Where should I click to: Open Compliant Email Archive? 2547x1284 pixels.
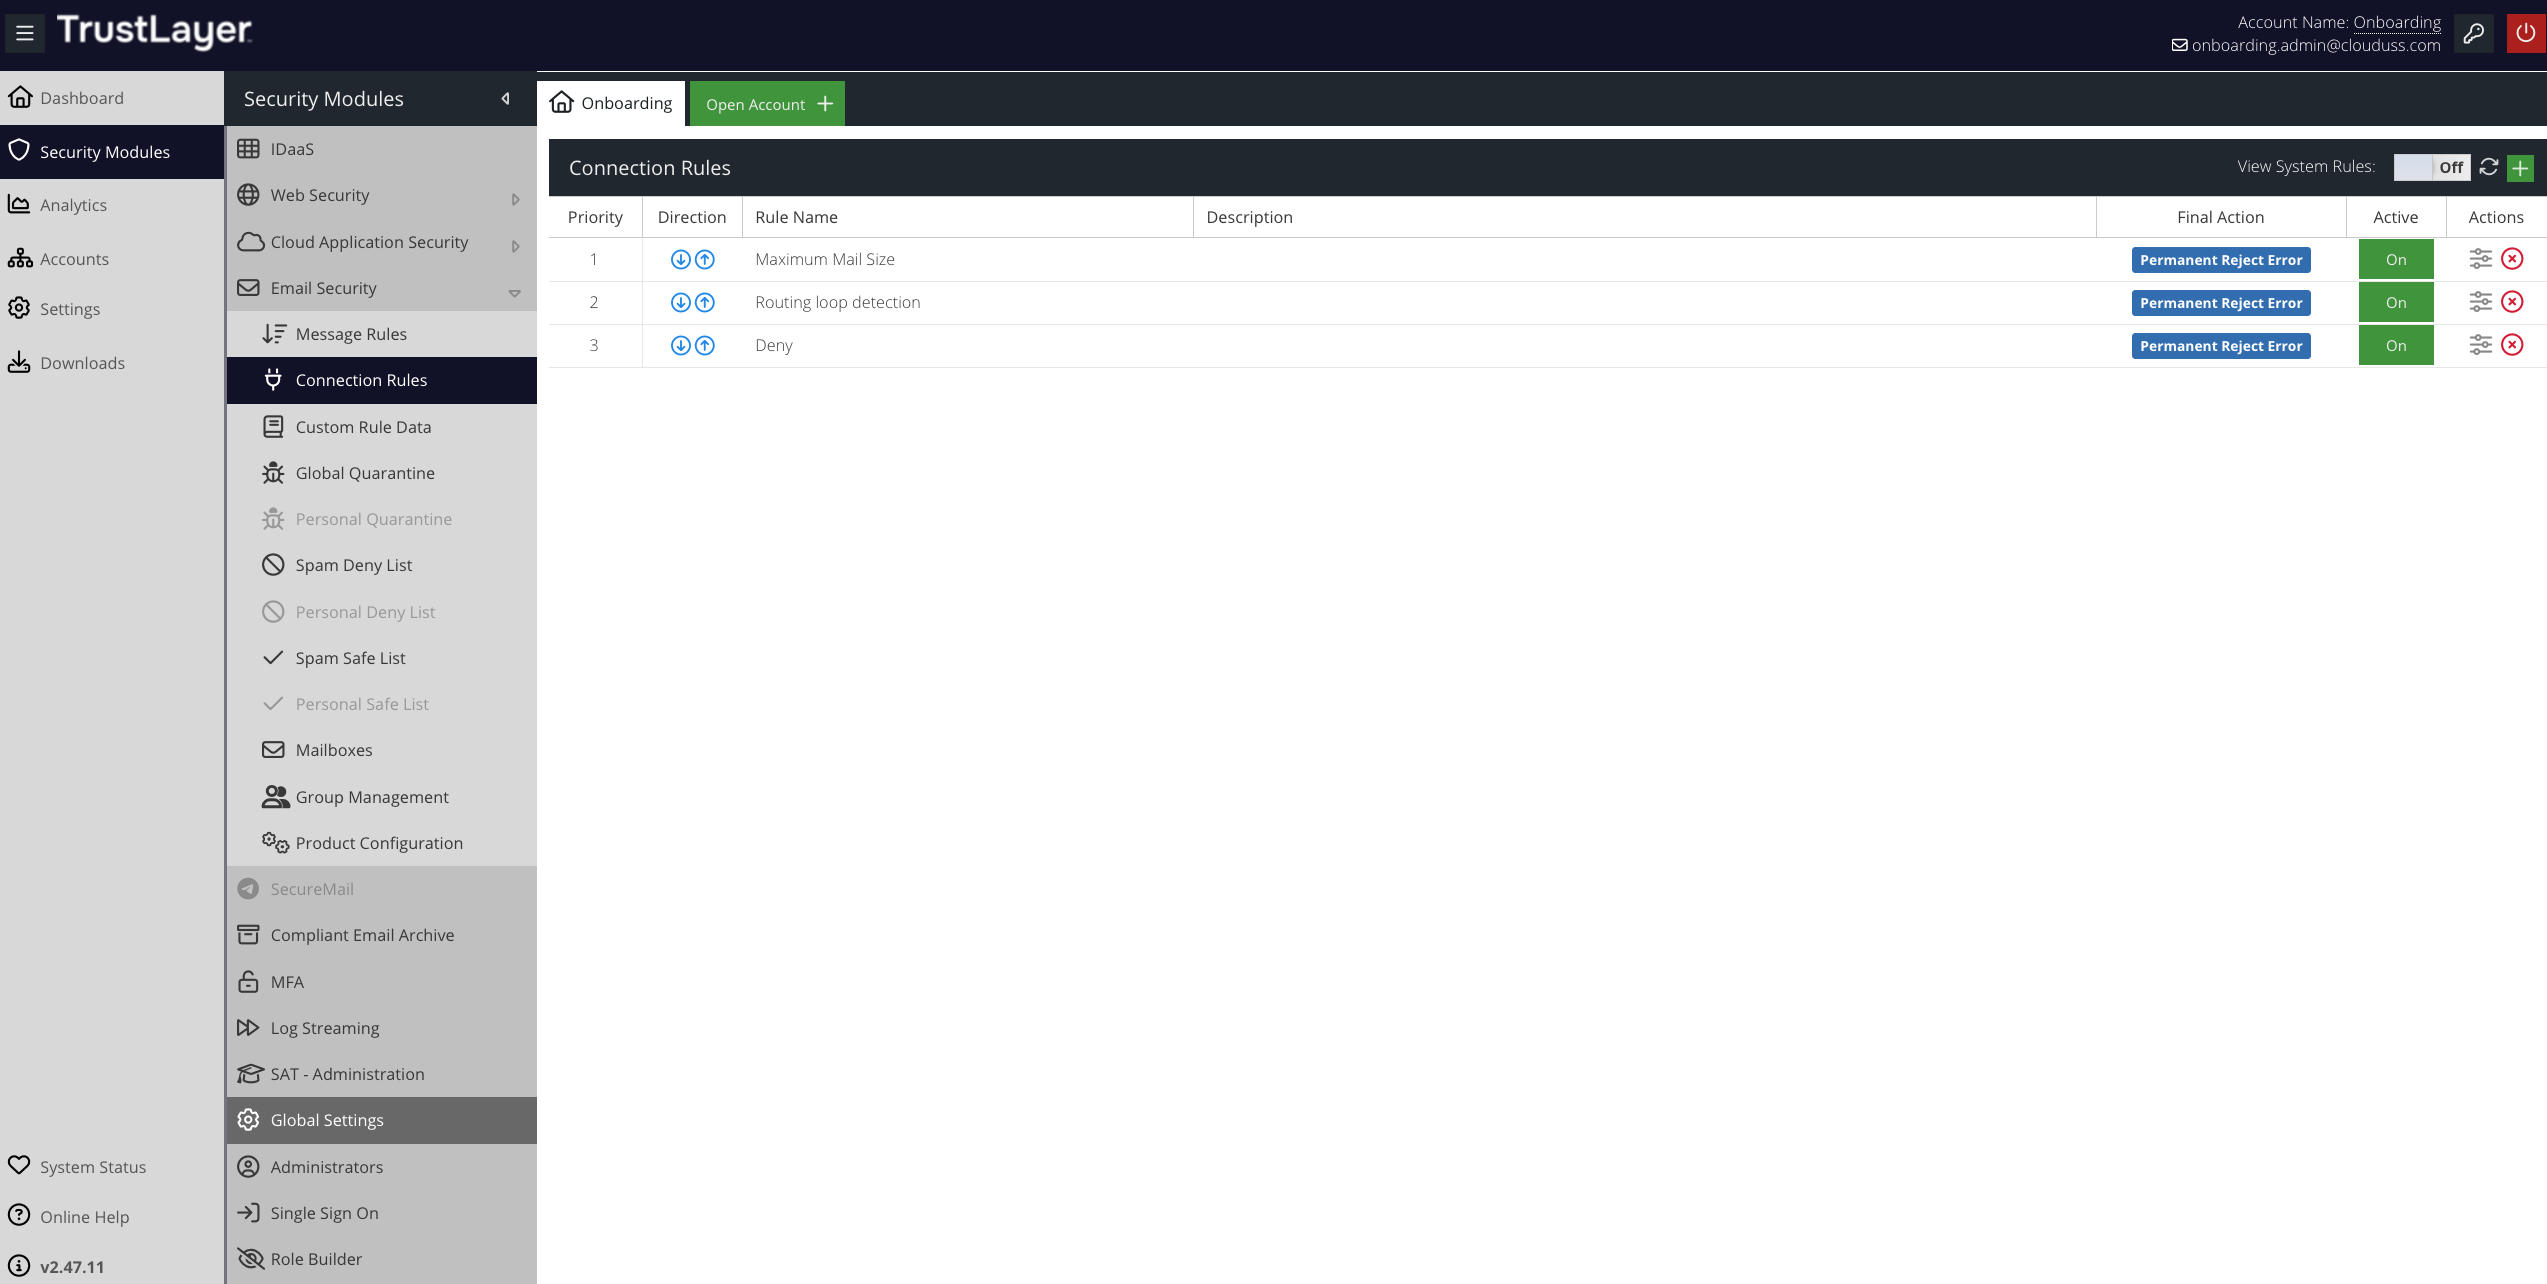click(x=382, y=935)
